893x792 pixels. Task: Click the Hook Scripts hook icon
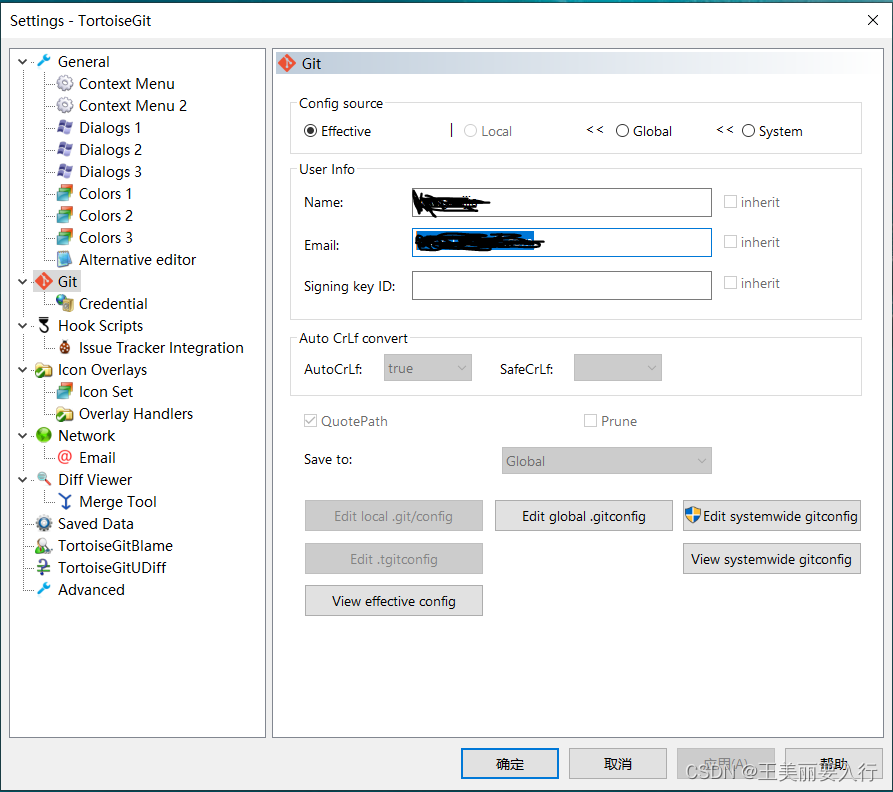coord(44,325)
